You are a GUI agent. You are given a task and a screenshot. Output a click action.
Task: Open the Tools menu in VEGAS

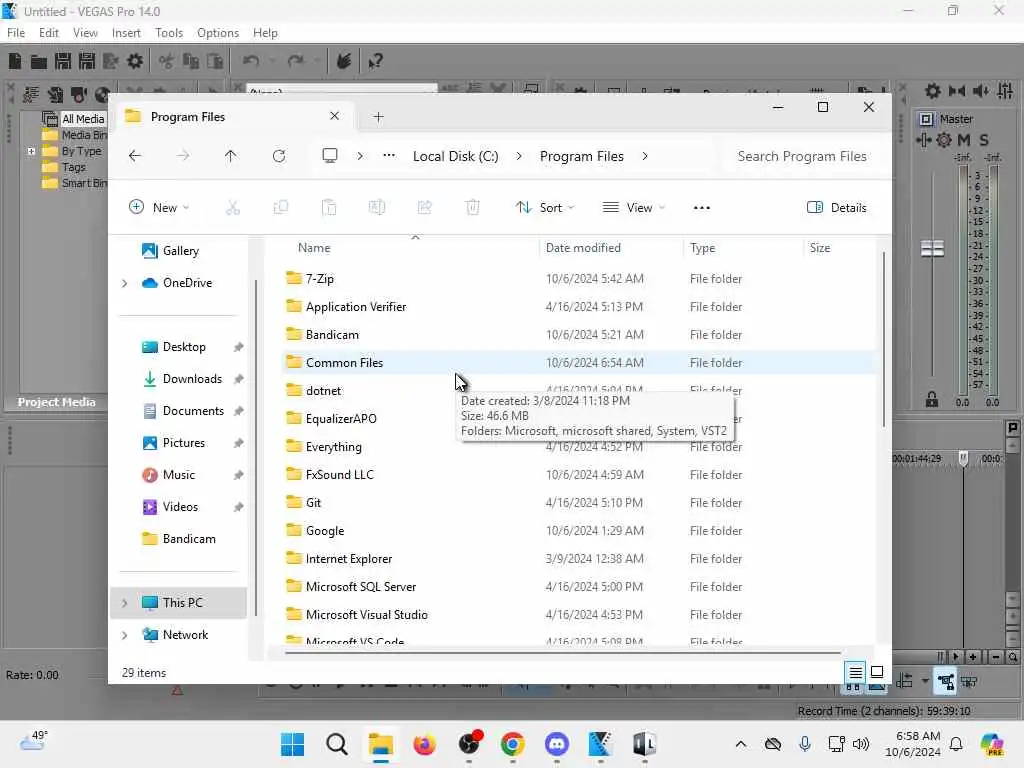(168, 33)
